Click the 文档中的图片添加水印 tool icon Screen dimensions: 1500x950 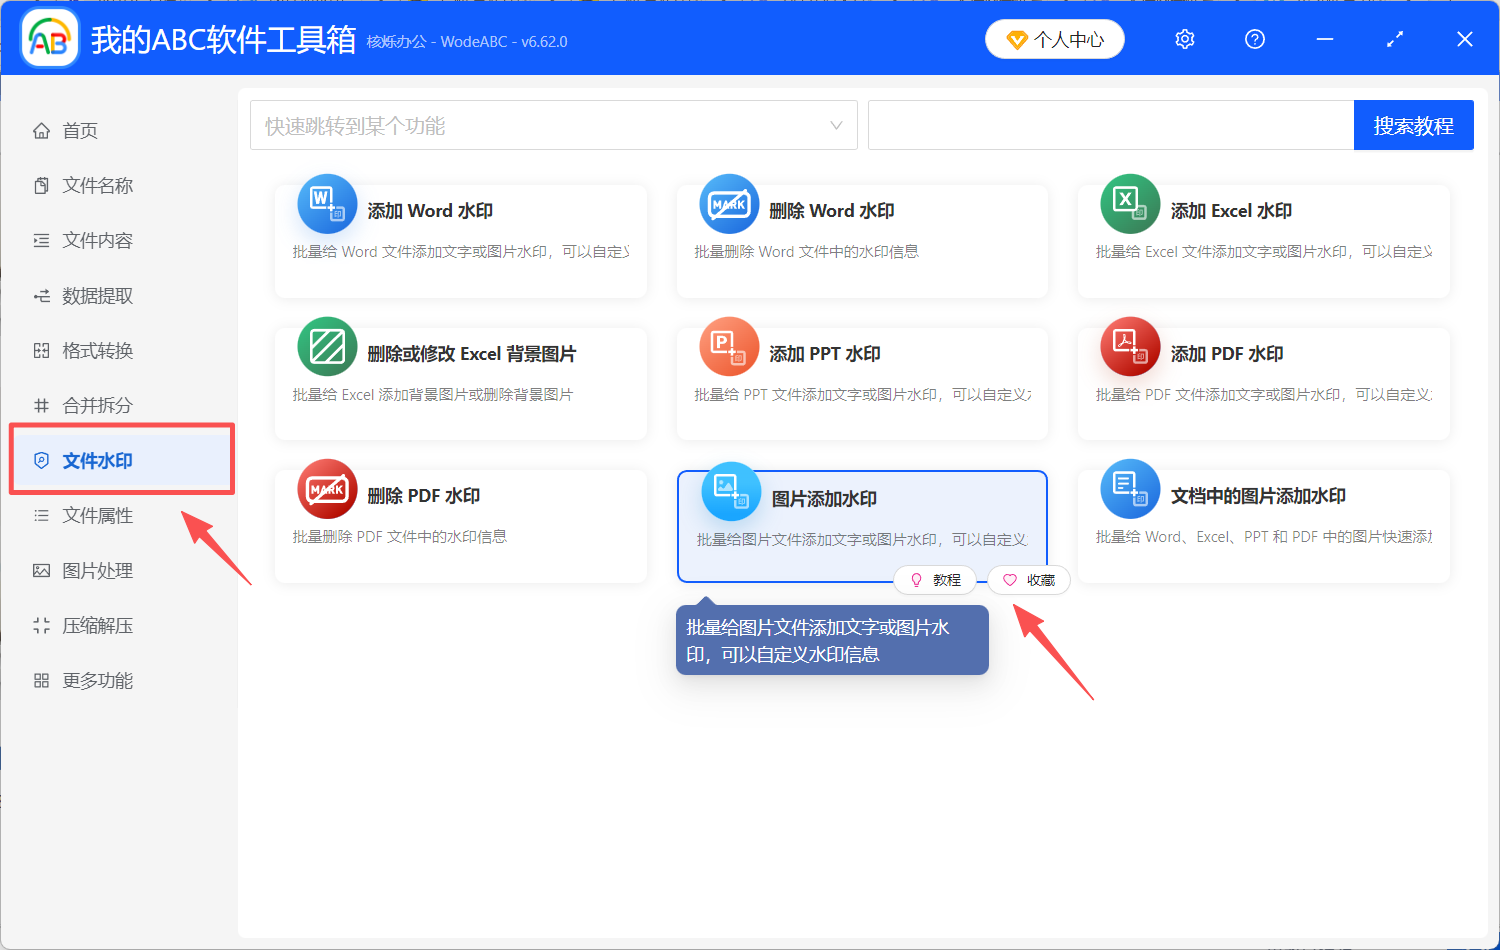pos(1130,490)
